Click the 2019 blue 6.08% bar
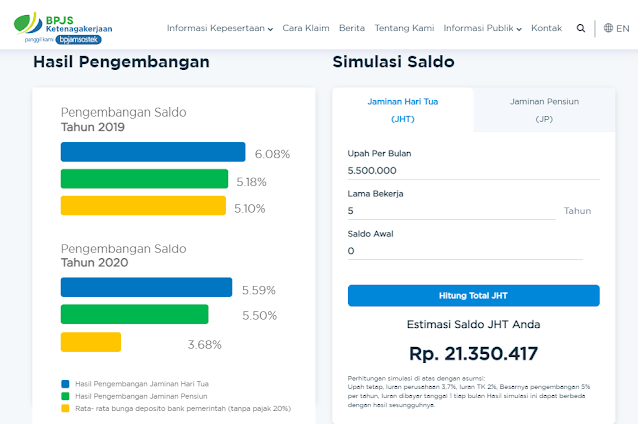Viewport: 640px width, 424px height. (153, 152)
